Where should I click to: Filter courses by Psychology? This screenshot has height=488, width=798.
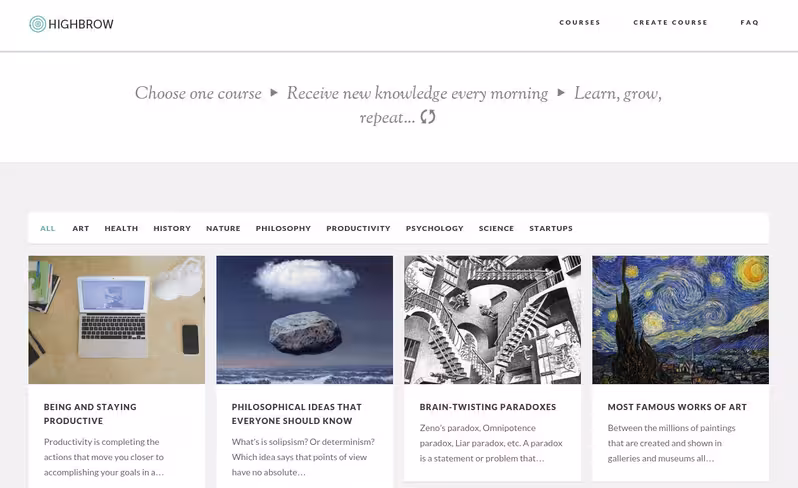point(435,228)
